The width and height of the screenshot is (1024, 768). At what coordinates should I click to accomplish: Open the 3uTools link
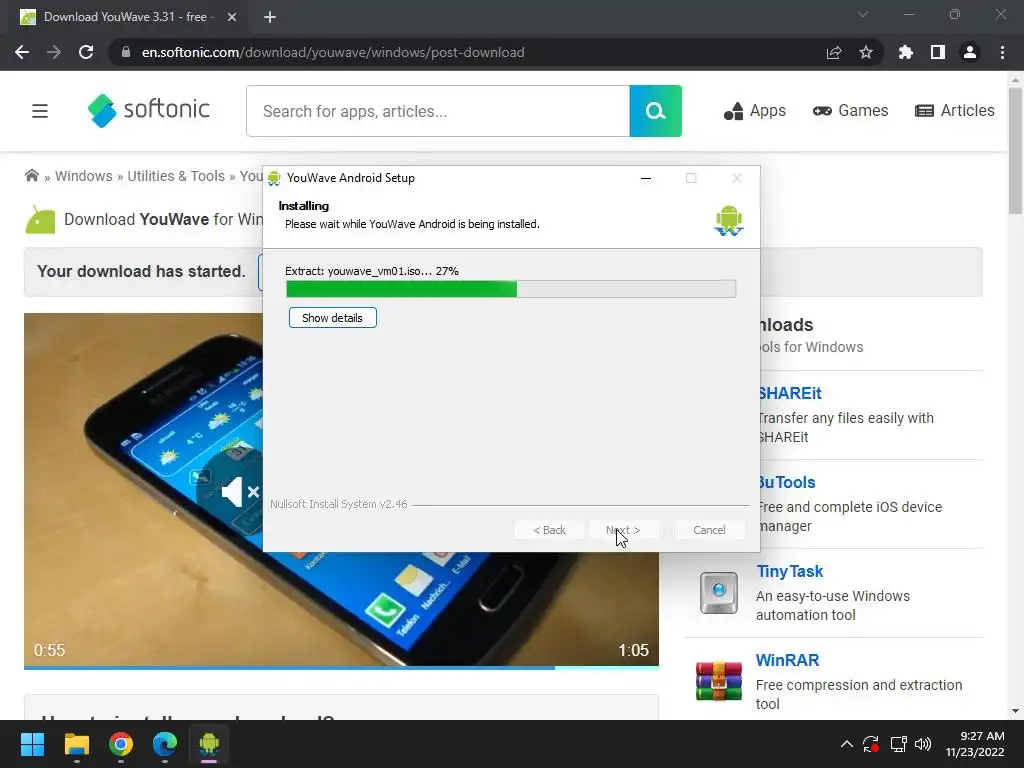tap(786, 483)
